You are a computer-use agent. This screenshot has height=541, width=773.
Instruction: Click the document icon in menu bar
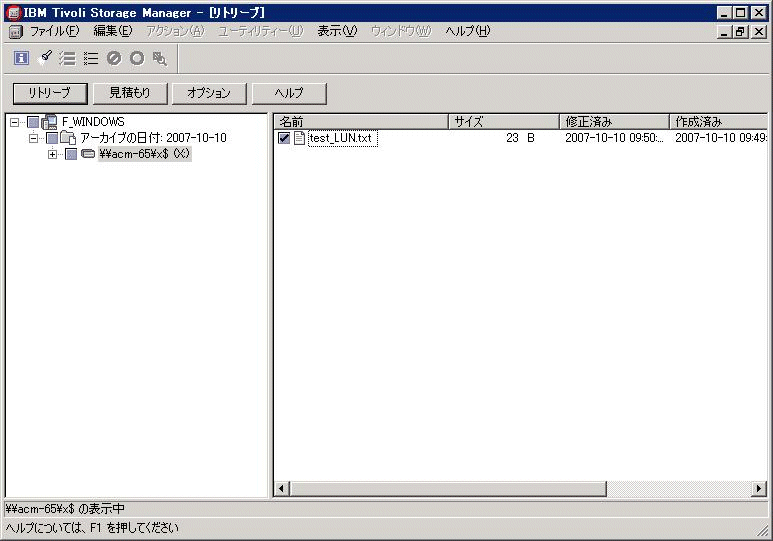pos(16,32)
